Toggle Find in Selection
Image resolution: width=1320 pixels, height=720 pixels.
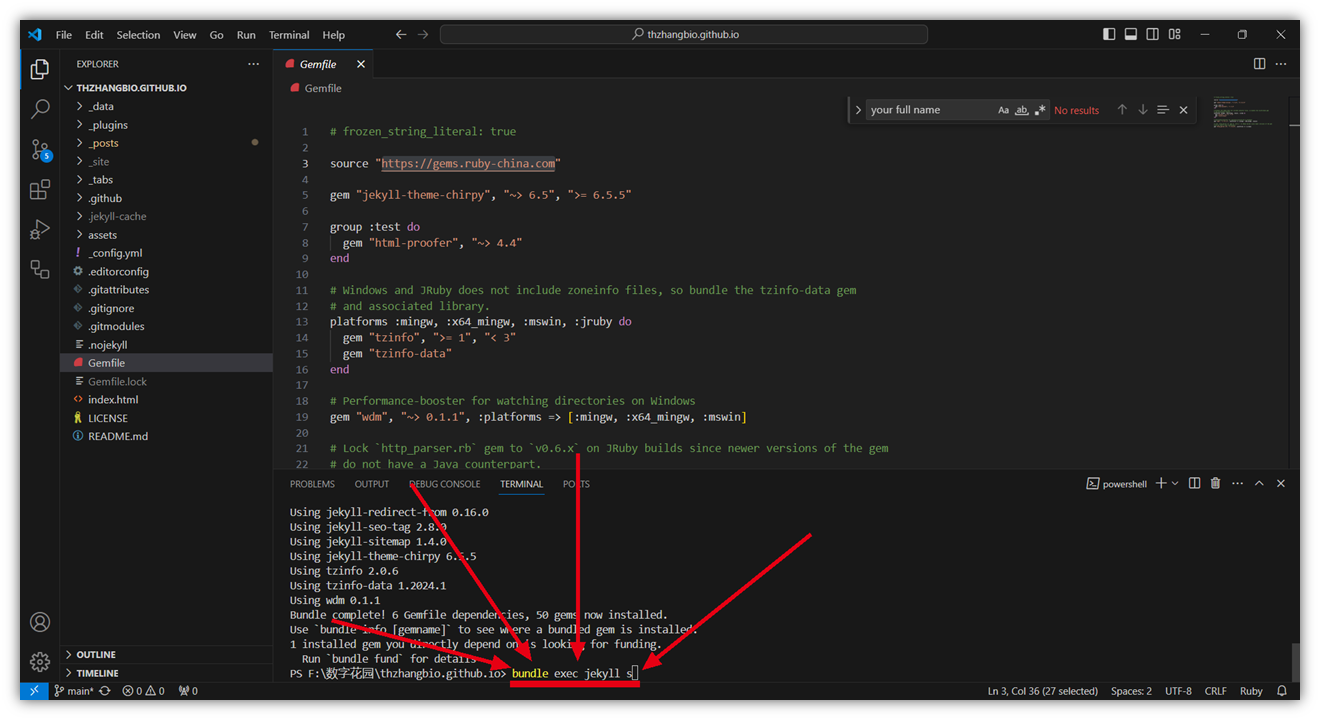point(1163,110)
